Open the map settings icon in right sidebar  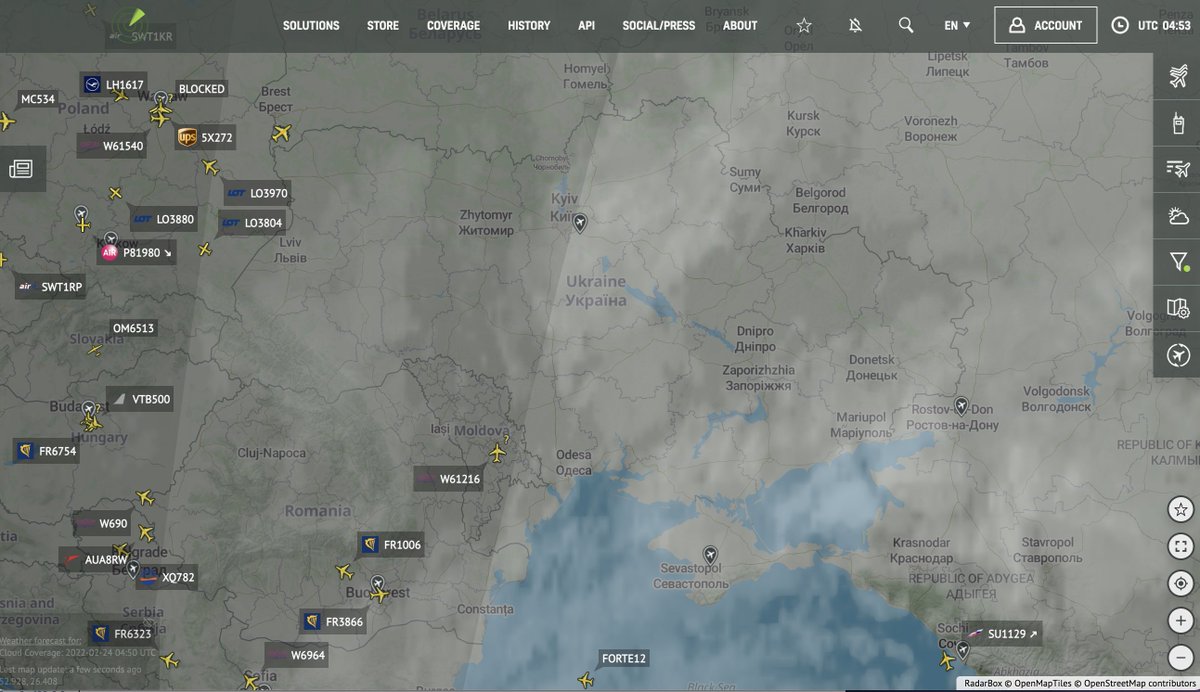(1178, 308)
